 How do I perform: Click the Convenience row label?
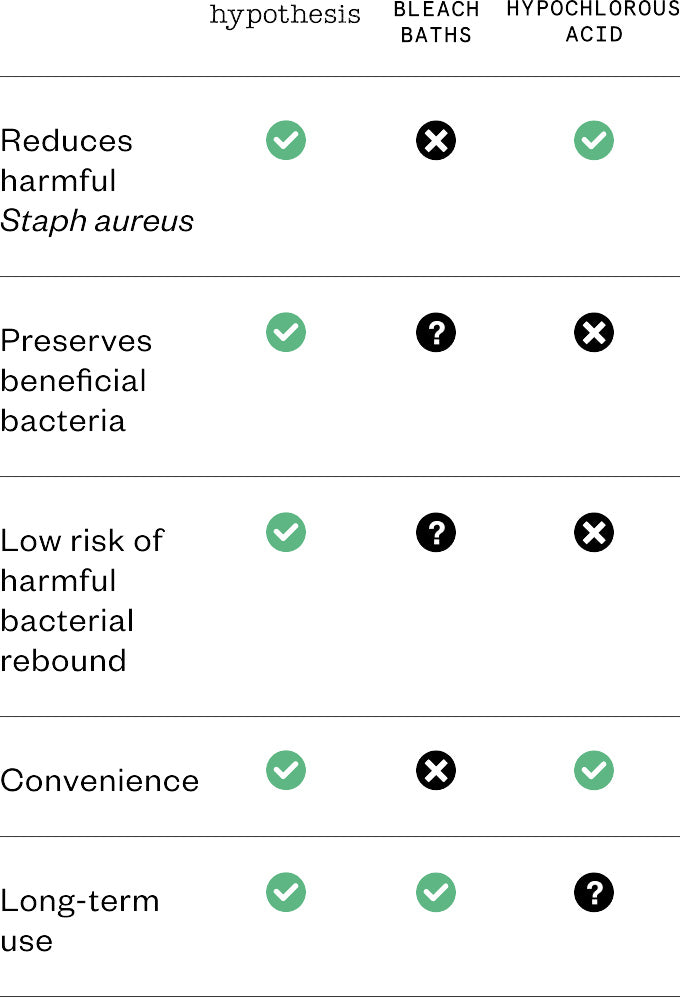pyautogui.click(x=100, y=780)
